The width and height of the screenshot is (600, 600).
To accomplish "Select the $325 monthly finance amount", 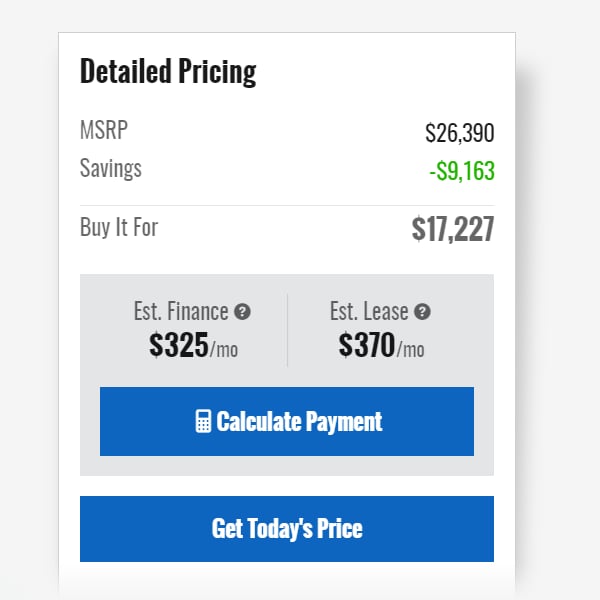I will 179,345.
